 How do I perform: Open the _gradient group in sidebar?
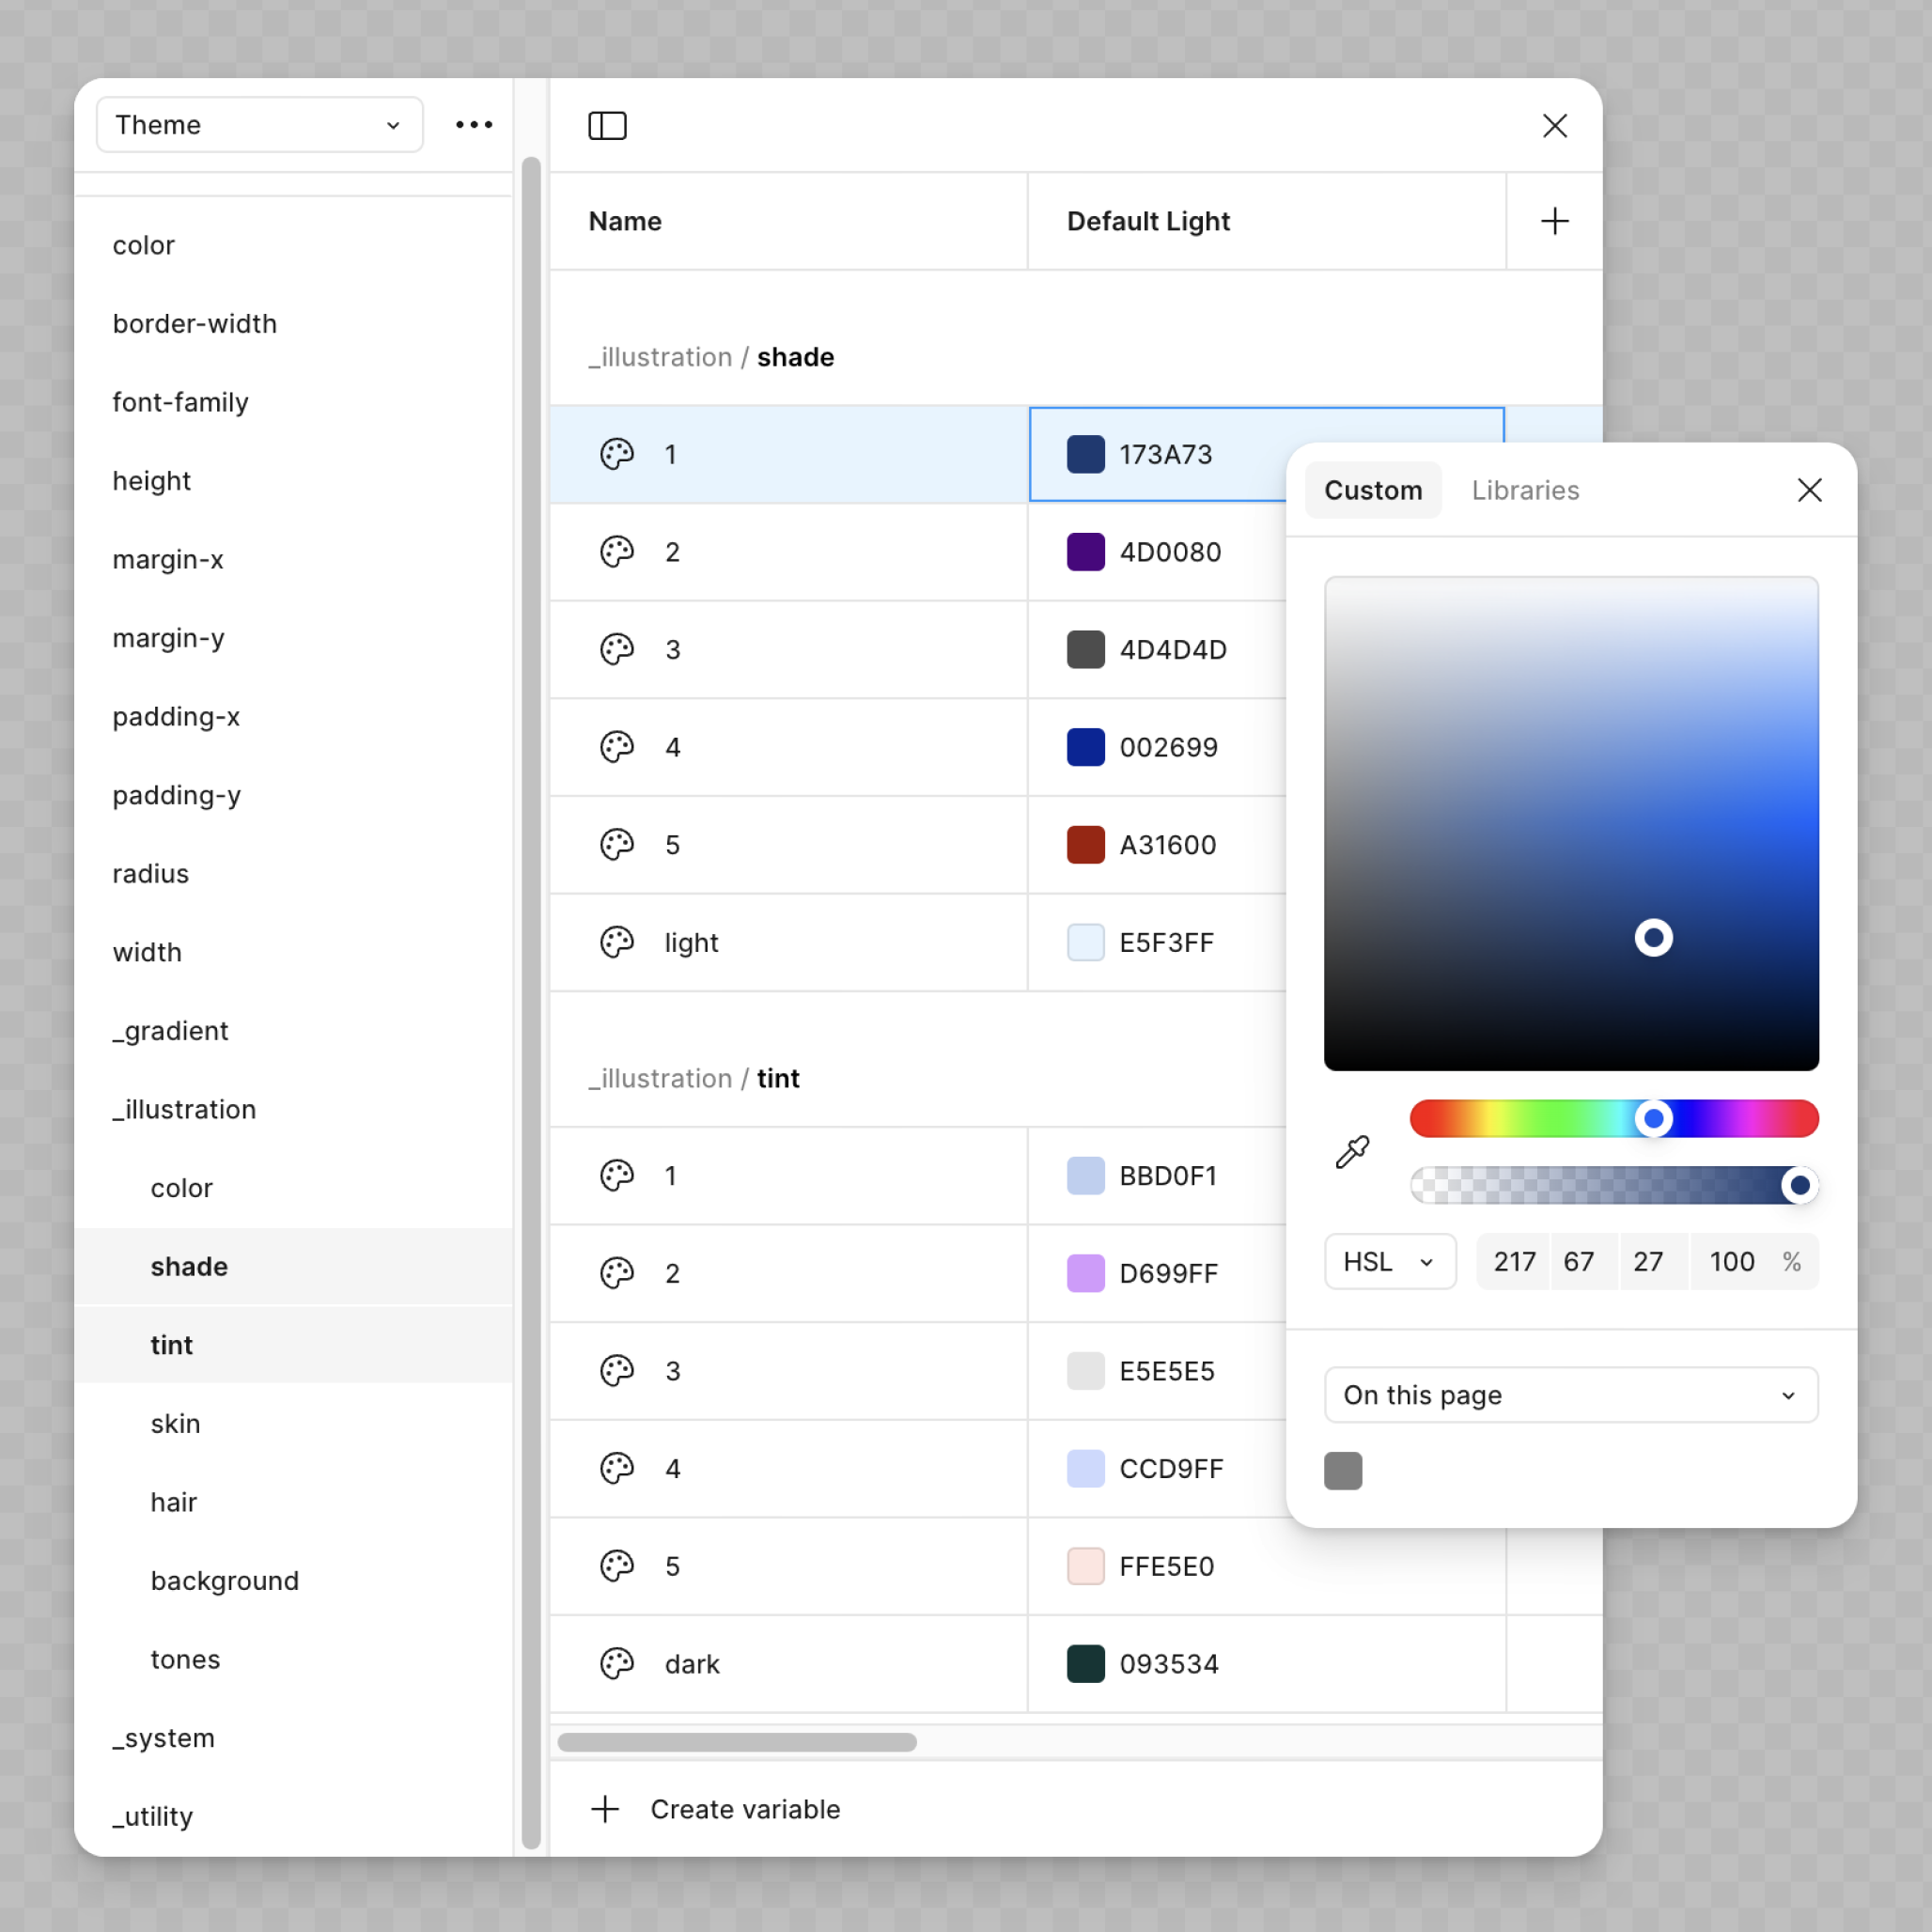pyautogui.click(x=294, y=1031)
